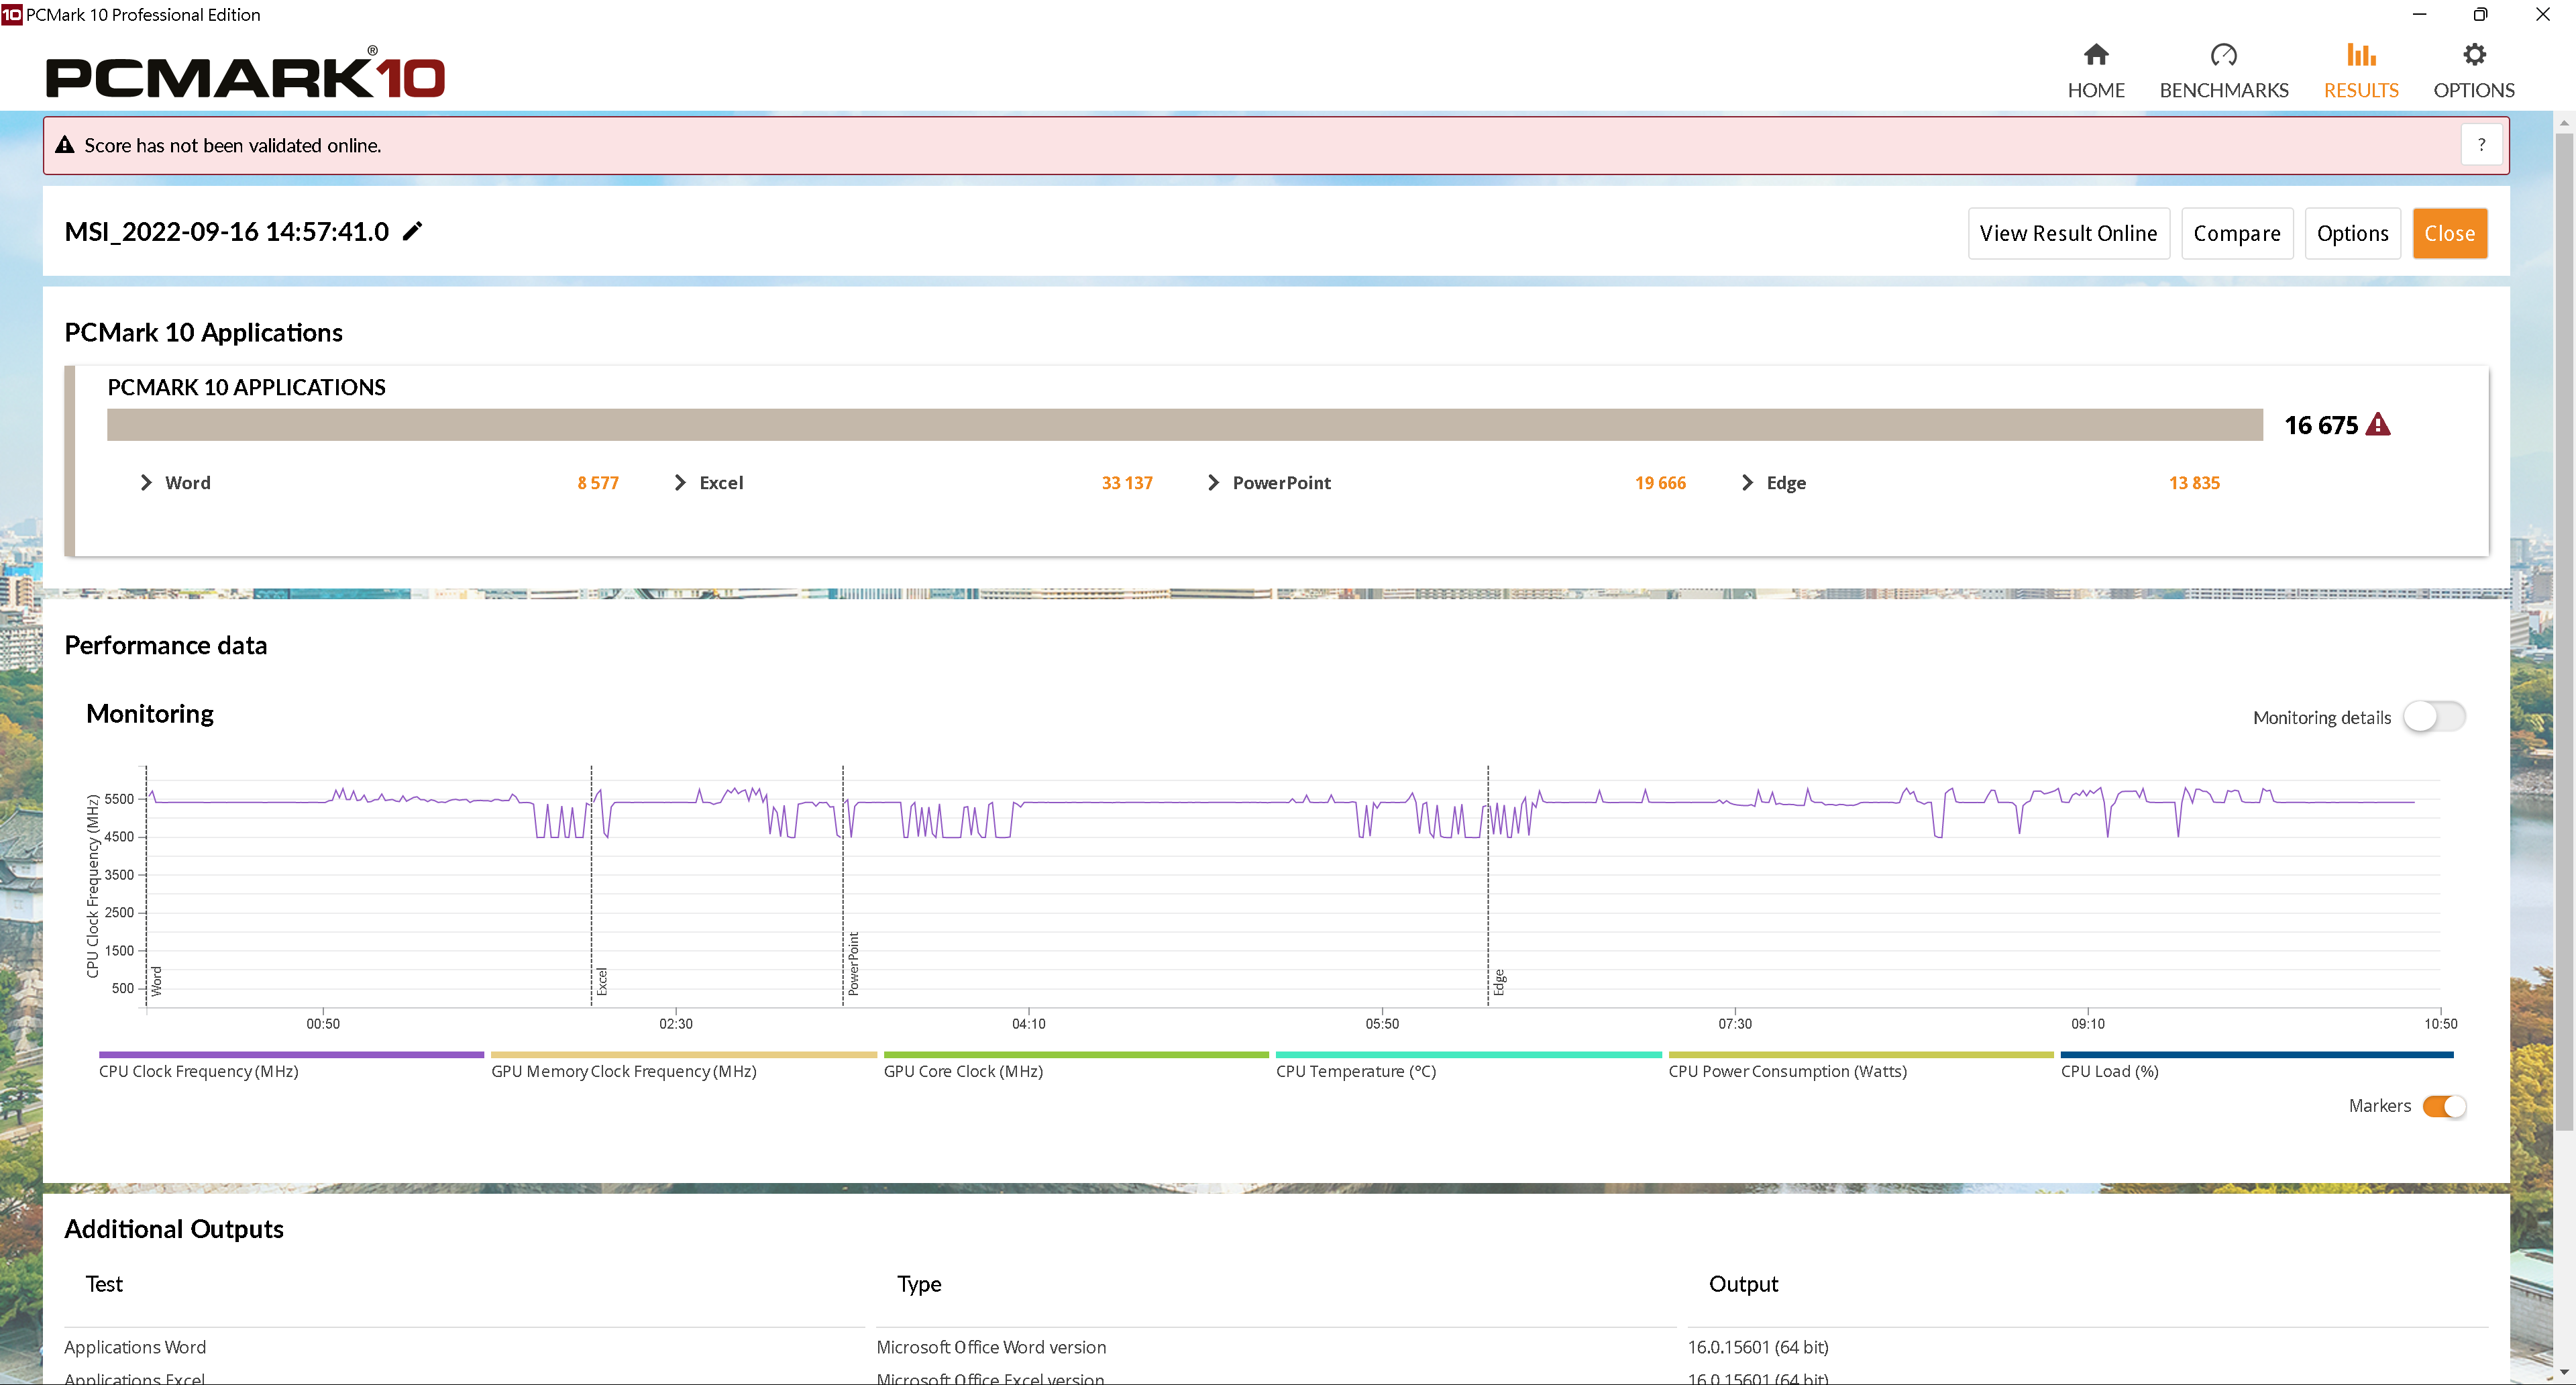
Task: Click the Edge score 13 835
Action: (2194, 483)
